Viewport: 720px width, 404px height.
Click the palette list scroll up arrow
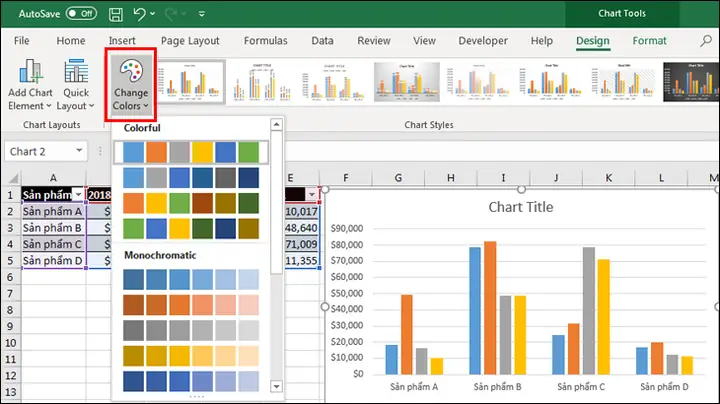click(x=276, y=124)
